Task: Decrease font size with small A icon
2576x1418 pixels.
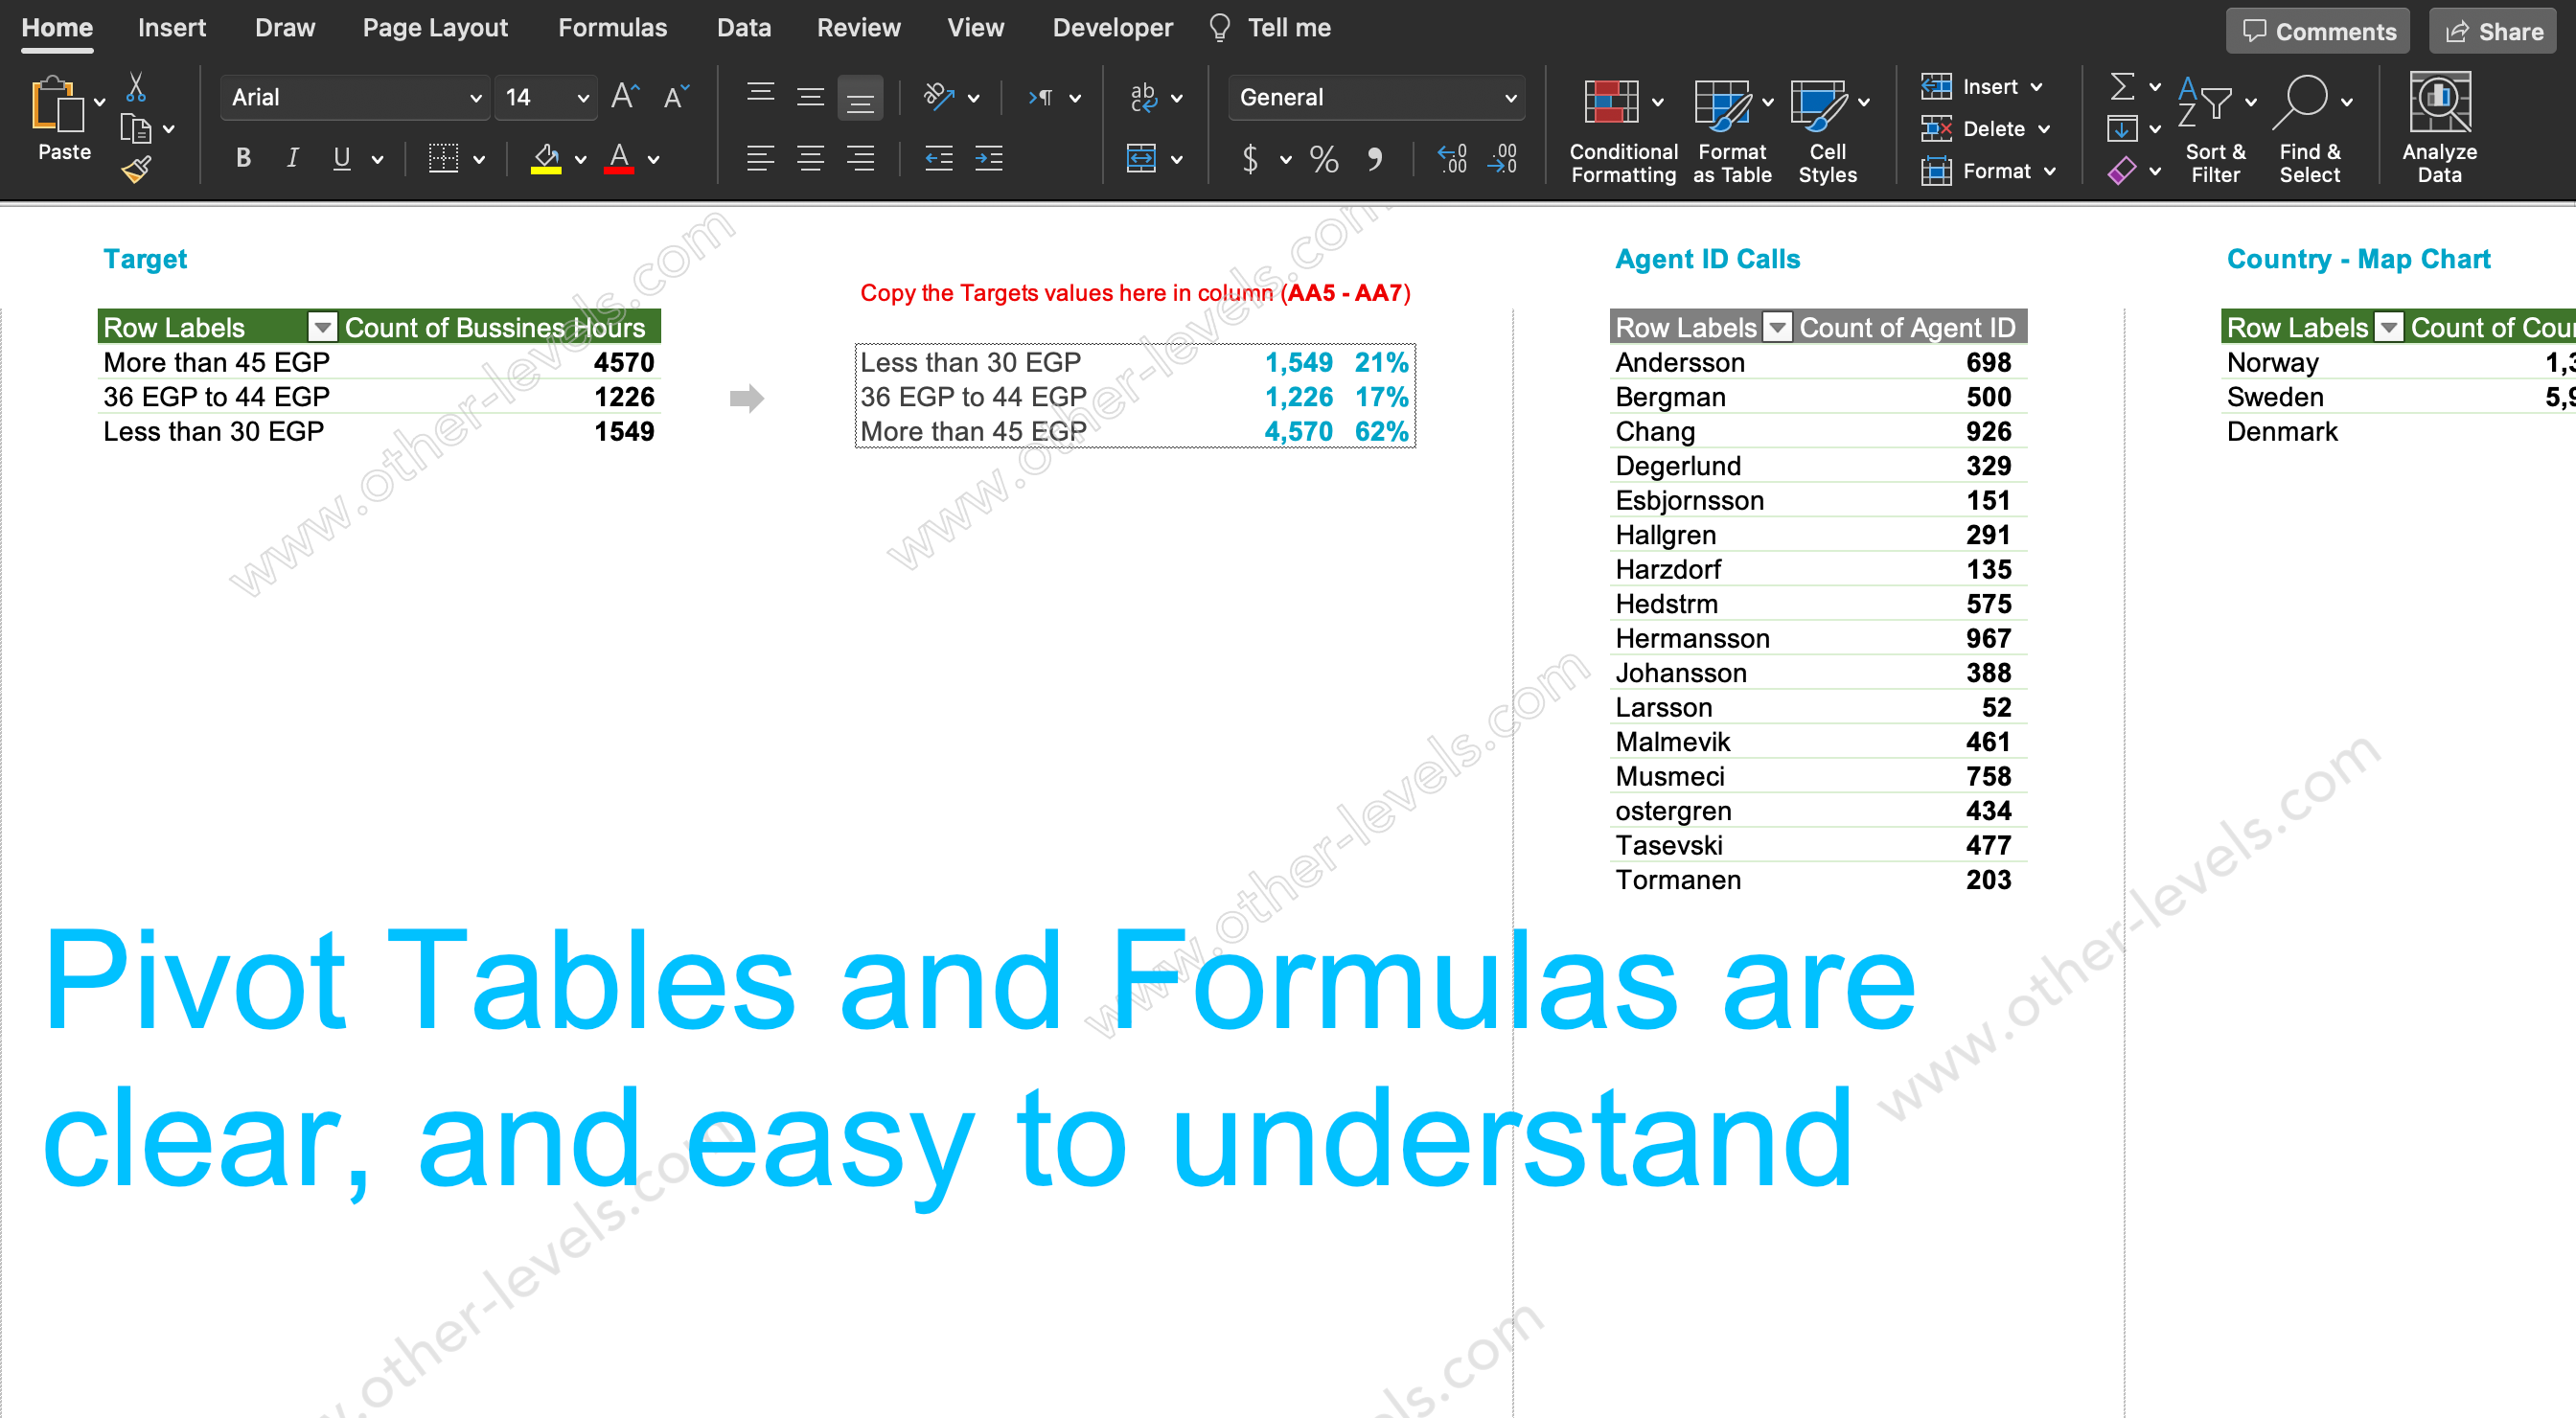Action: click(x=676, y=97)
